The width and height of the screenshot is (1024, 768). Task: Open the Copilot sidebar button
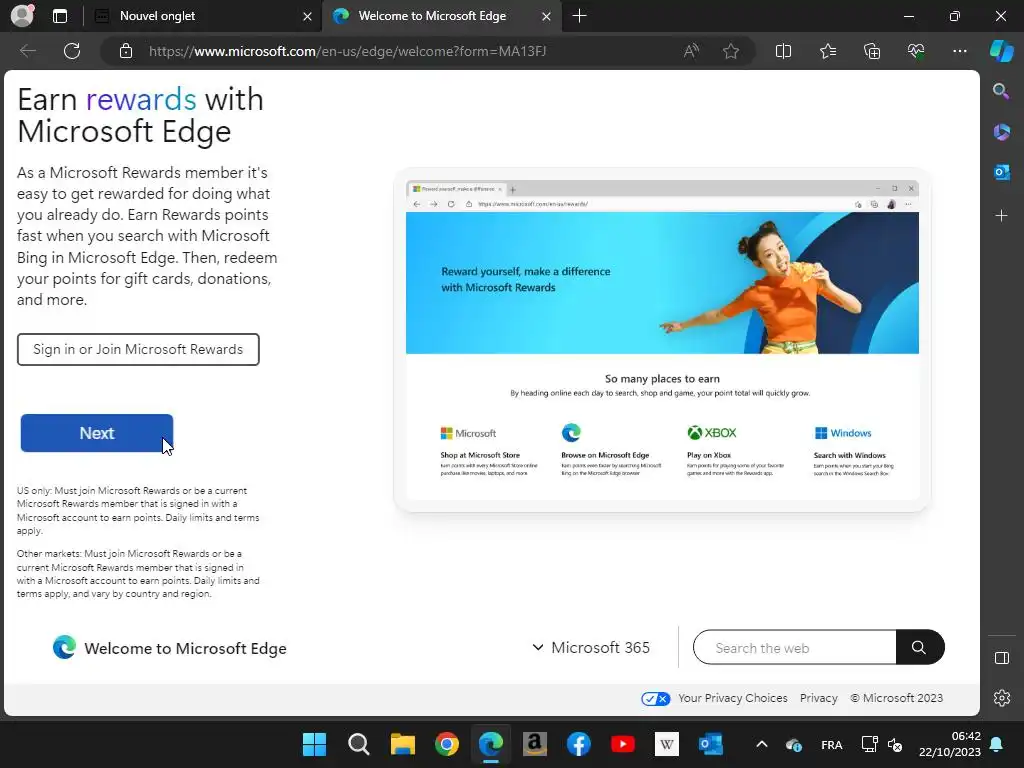click(x=1002, y=51)
